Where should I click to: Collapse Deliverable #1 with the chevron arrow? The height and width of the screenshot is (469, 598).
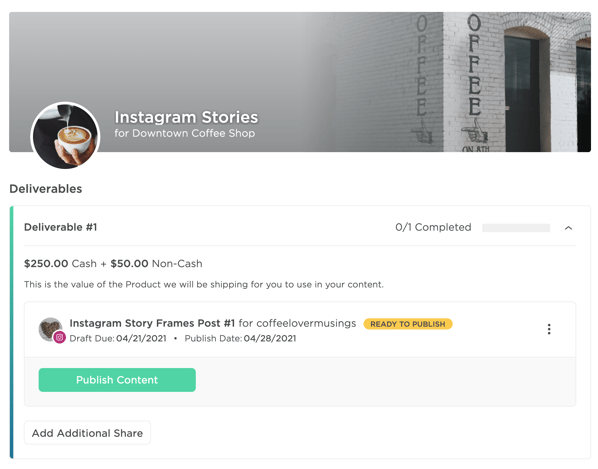click(x=568, y=228)
